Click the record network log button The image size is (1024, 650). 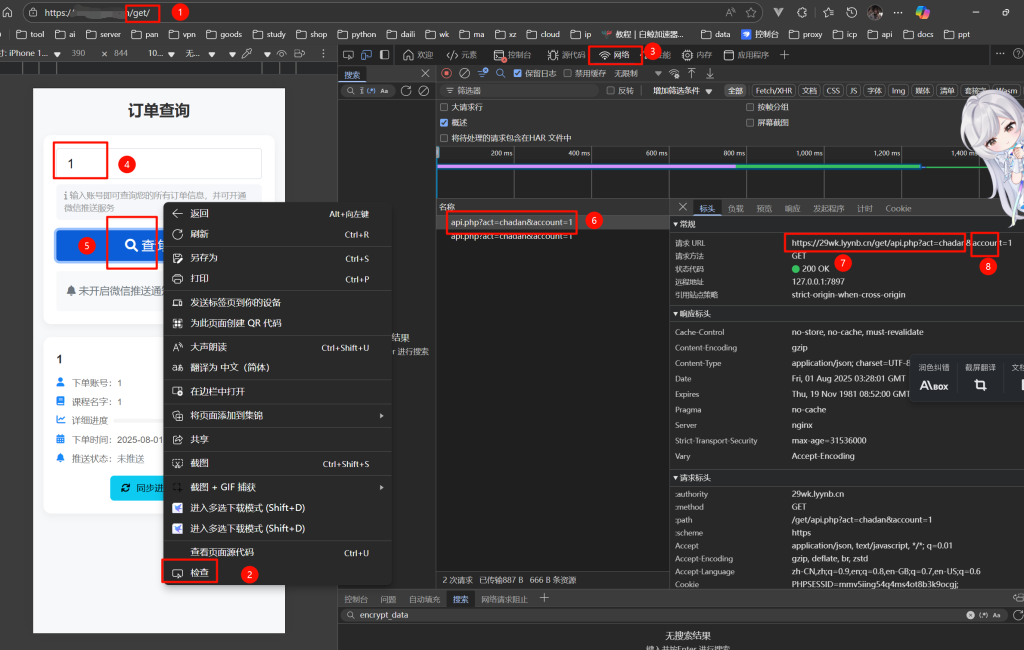tap(447, 73)
